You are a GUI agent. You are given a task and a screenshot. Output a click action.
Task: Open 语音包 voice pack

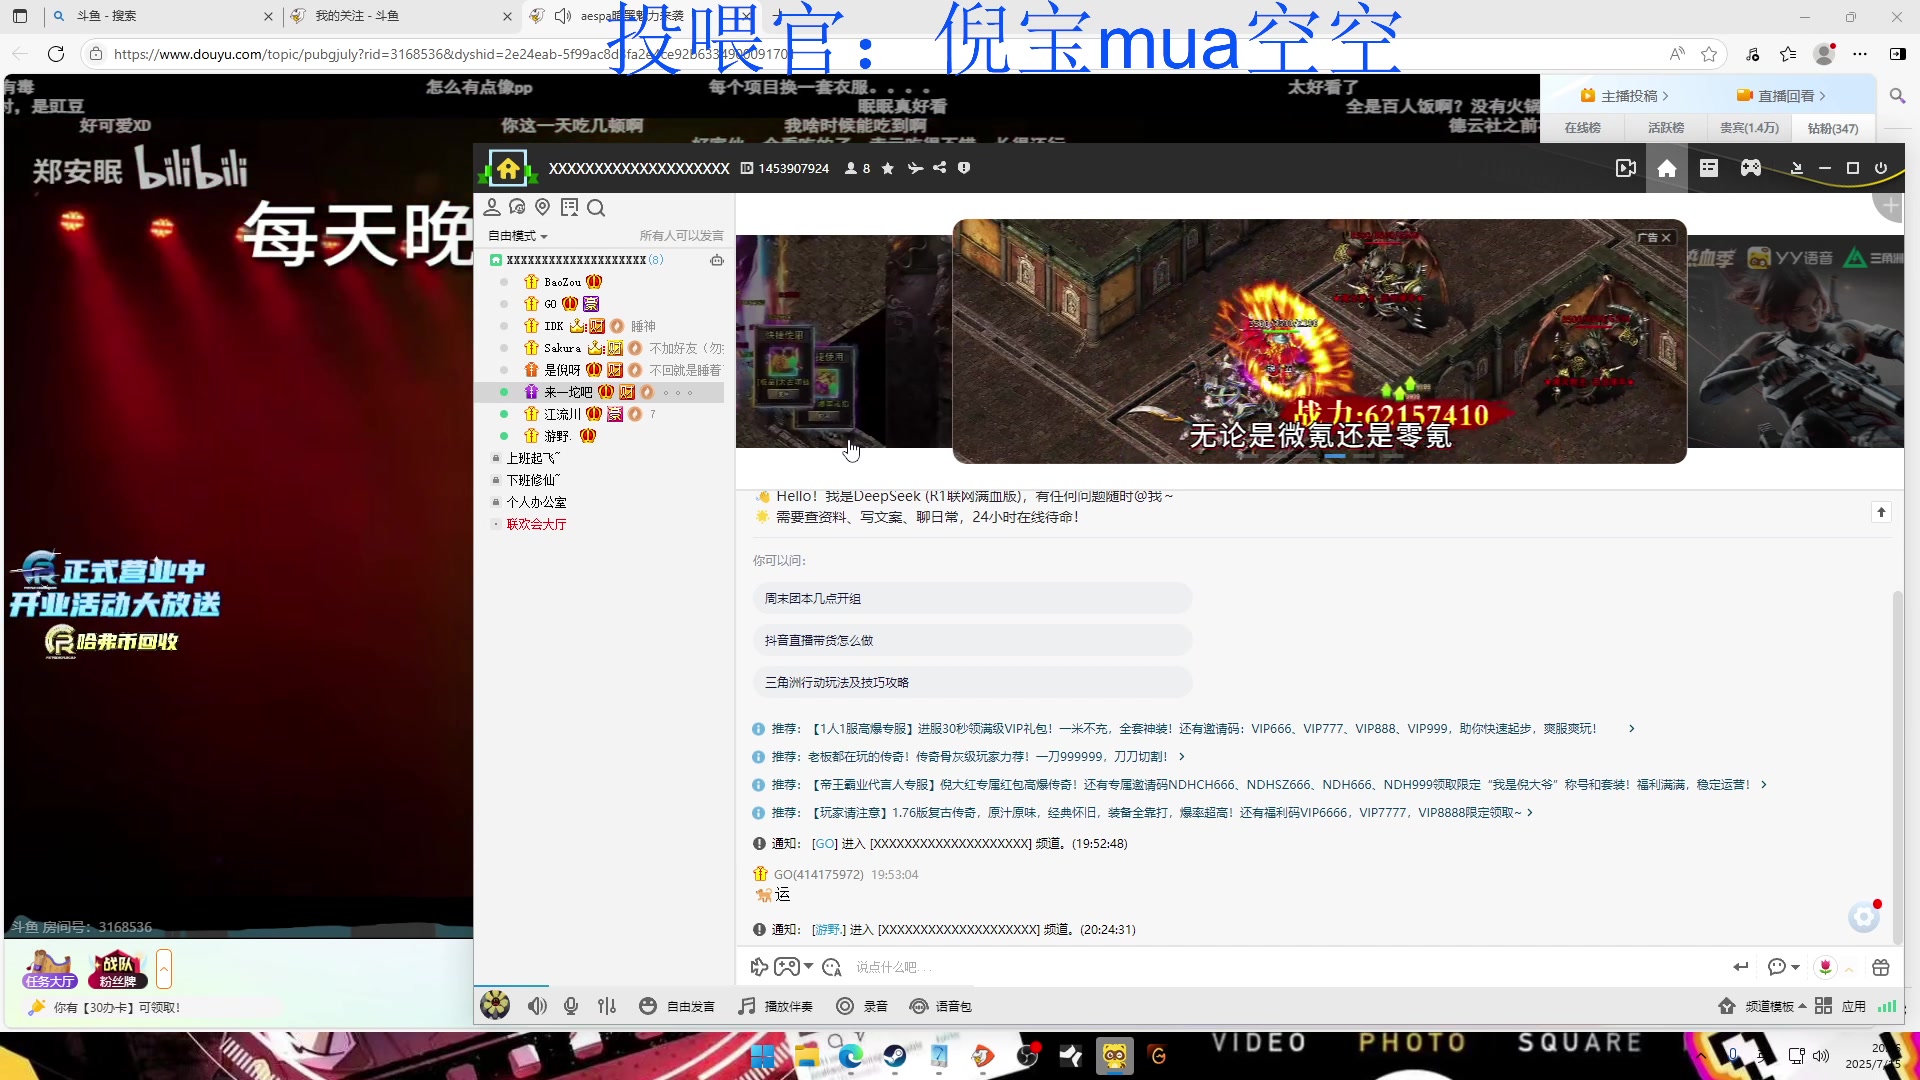coord(941,1006)
